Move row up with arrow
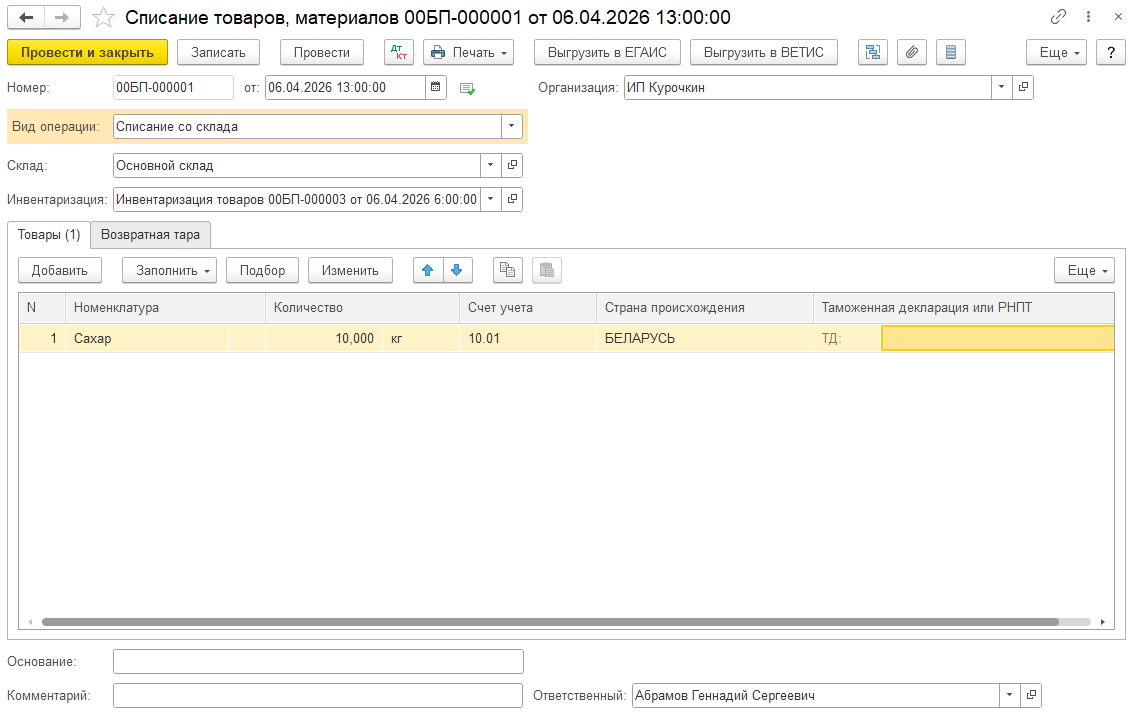 pyautogui.click(x=428, y=270)
